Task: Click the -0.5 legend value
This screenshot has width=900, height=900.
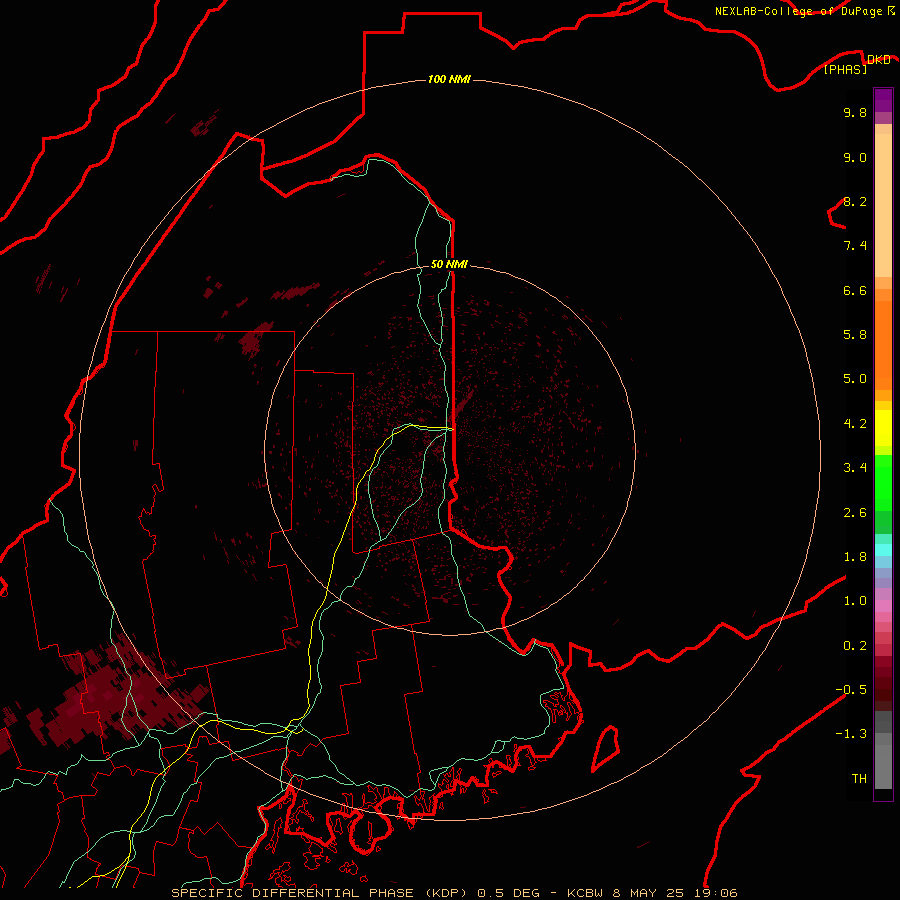Action: point(851,690)
